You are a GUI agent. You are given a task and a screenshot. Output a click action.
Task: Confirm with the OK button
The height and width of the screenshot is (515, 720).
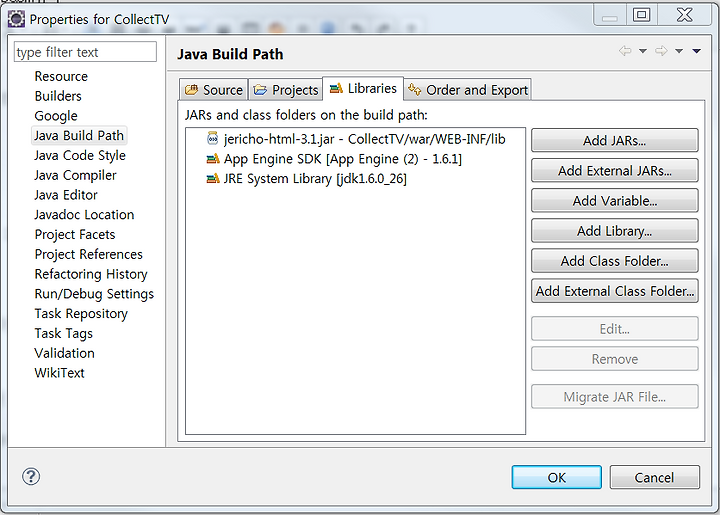[557, 477]
